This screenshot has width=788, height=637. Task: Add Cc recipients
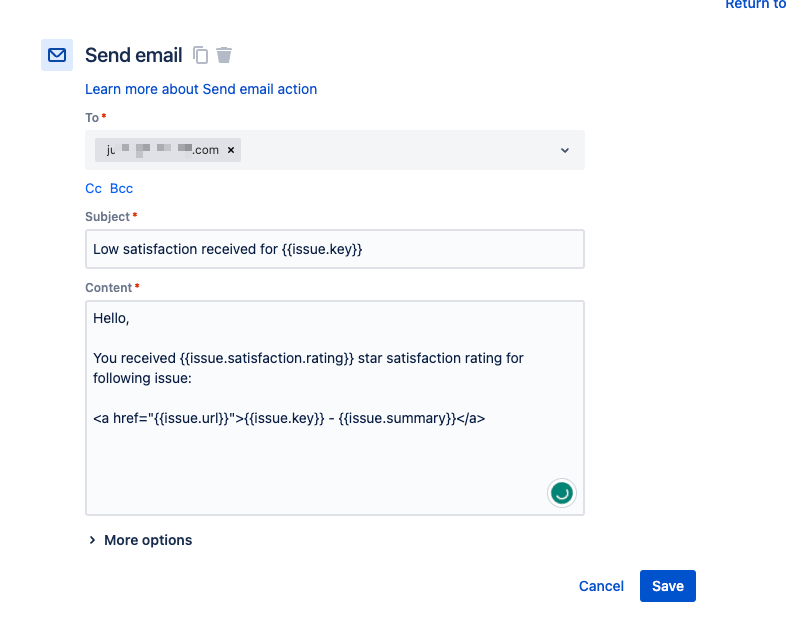93,188
